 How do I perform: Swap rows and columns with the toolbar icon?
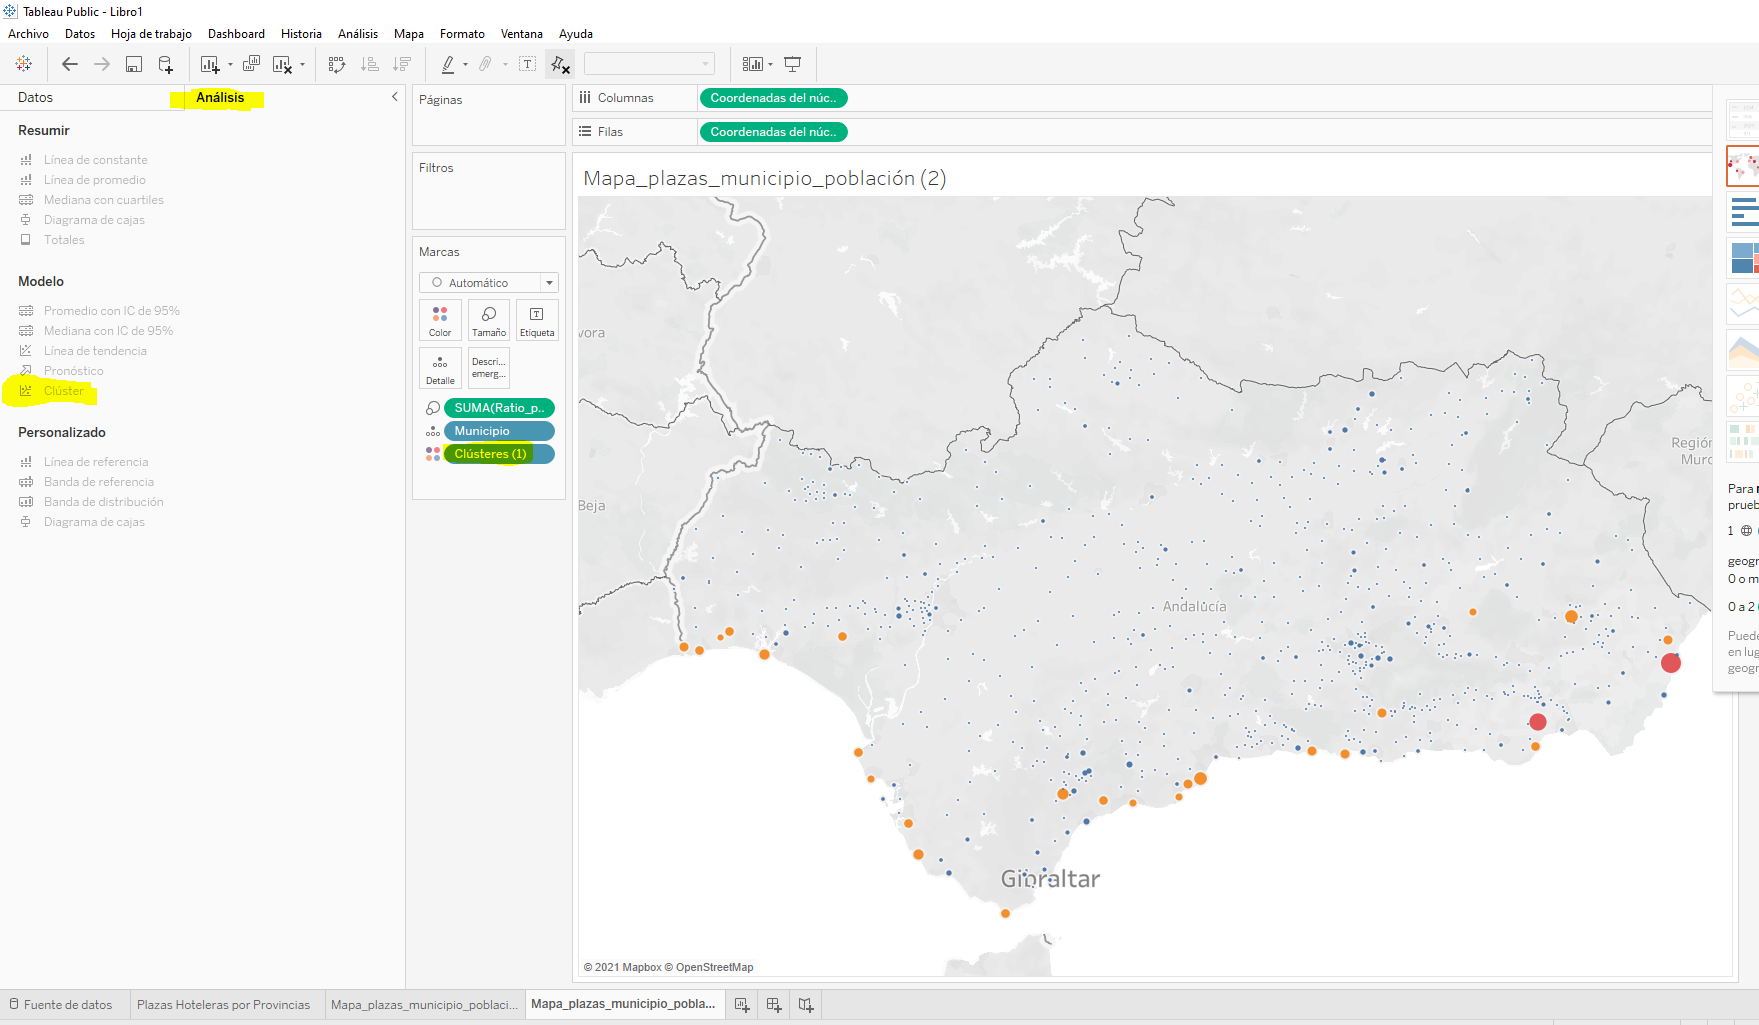pyautogui.click(x=337, y=63)
